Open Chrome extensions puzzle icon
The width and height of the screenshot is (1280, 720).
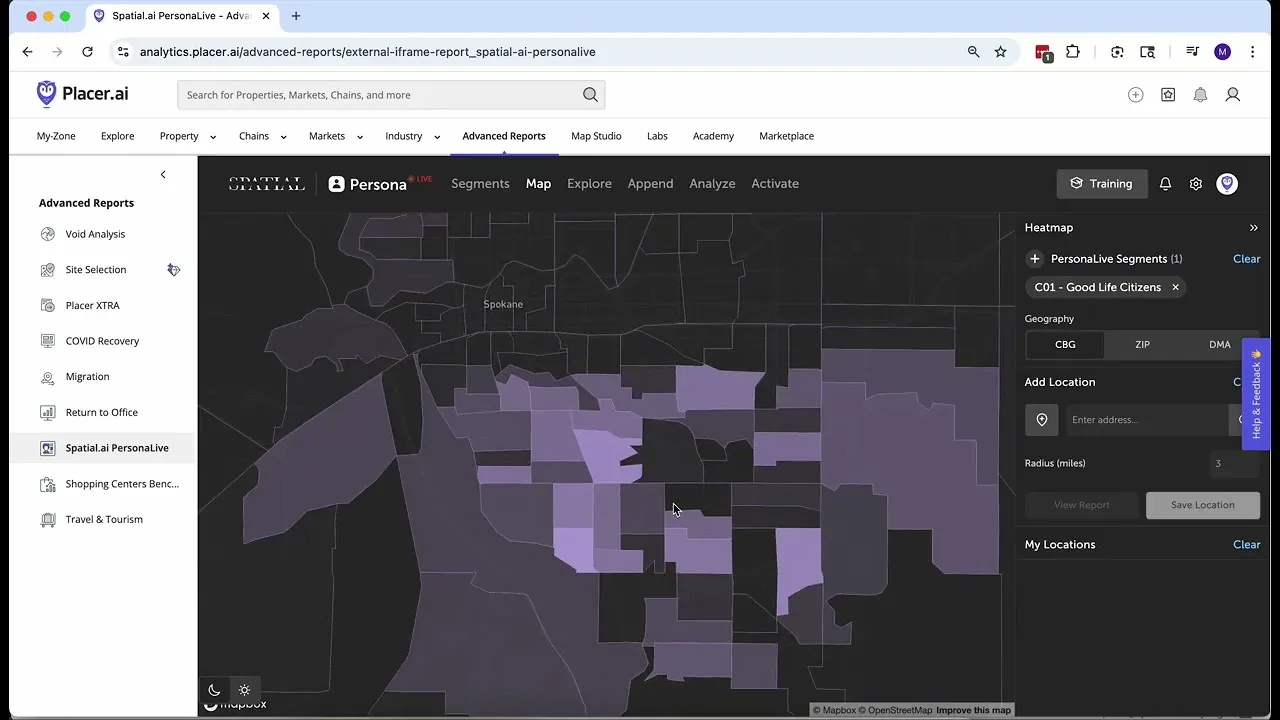(x=1073, y=52)
